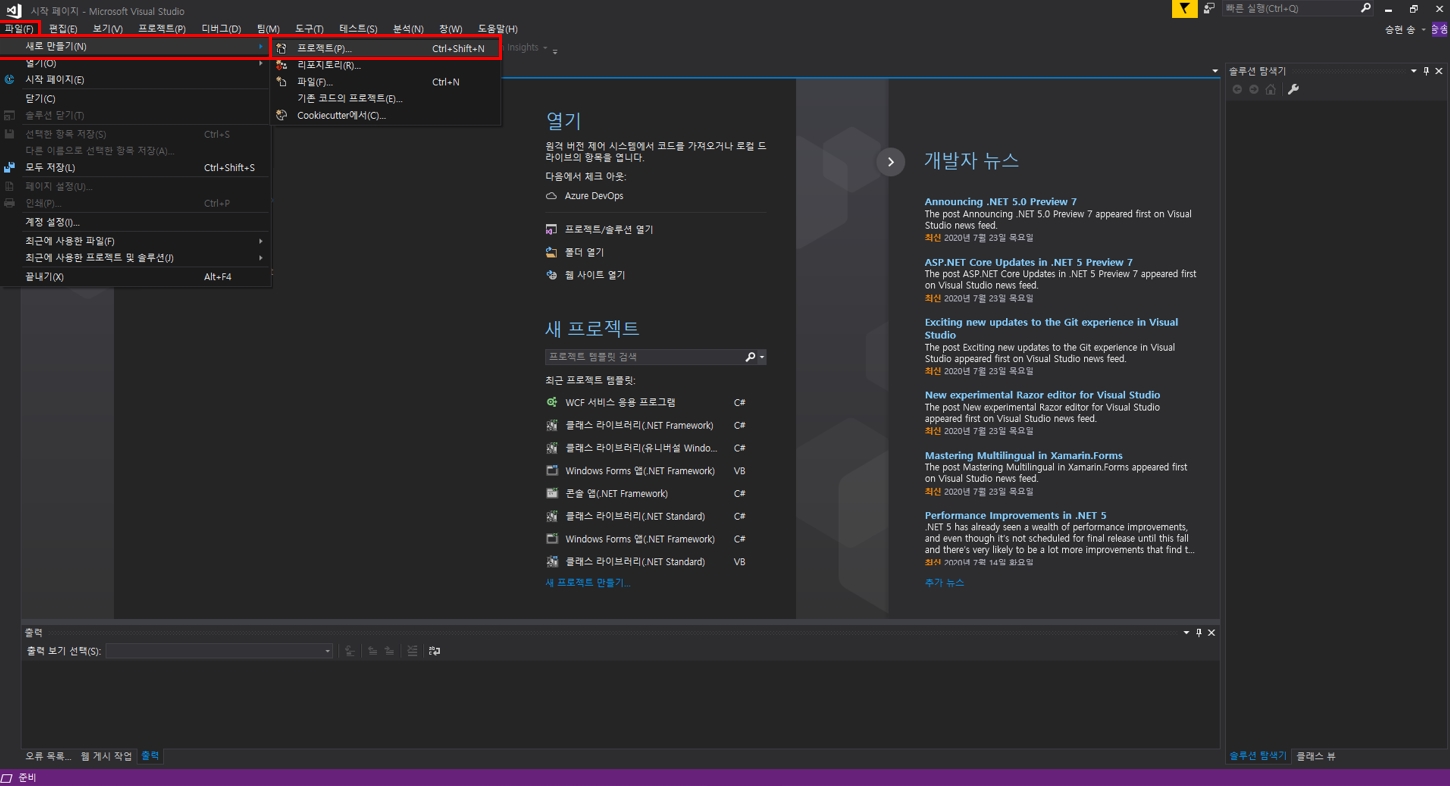The width and height of the screenshot is (1450, 786).
Task: Click the status bar 준비 icon
Action: [x=7, y=777]
